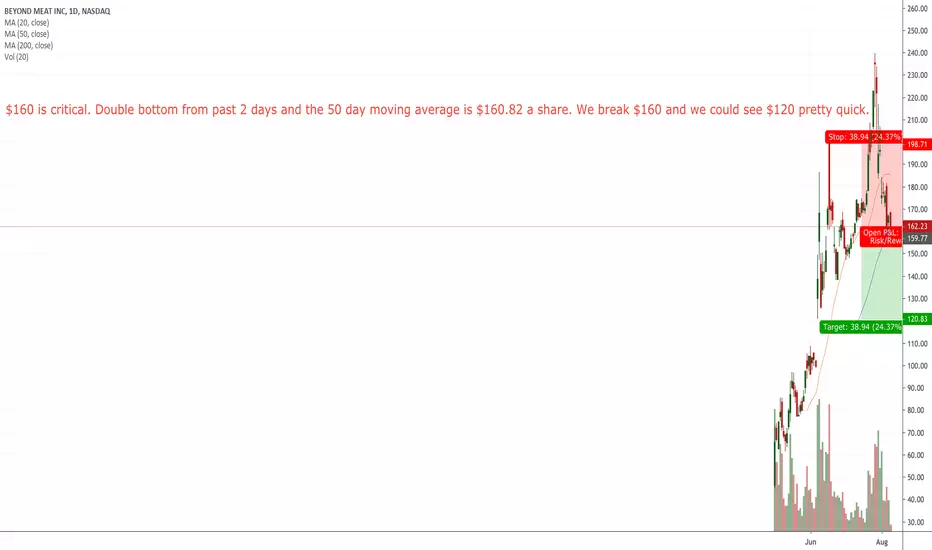932x550 pixels.
Task: Select the red $160 annotation text
Action: (x=437, y=110)
